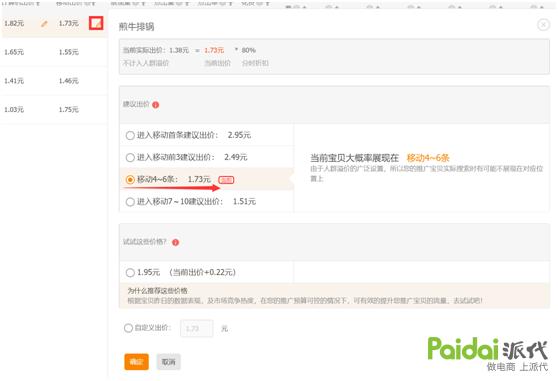Click the info icon next to 建议出价
Viewport: 558px width, 381px height.
[x=156, y=105]
